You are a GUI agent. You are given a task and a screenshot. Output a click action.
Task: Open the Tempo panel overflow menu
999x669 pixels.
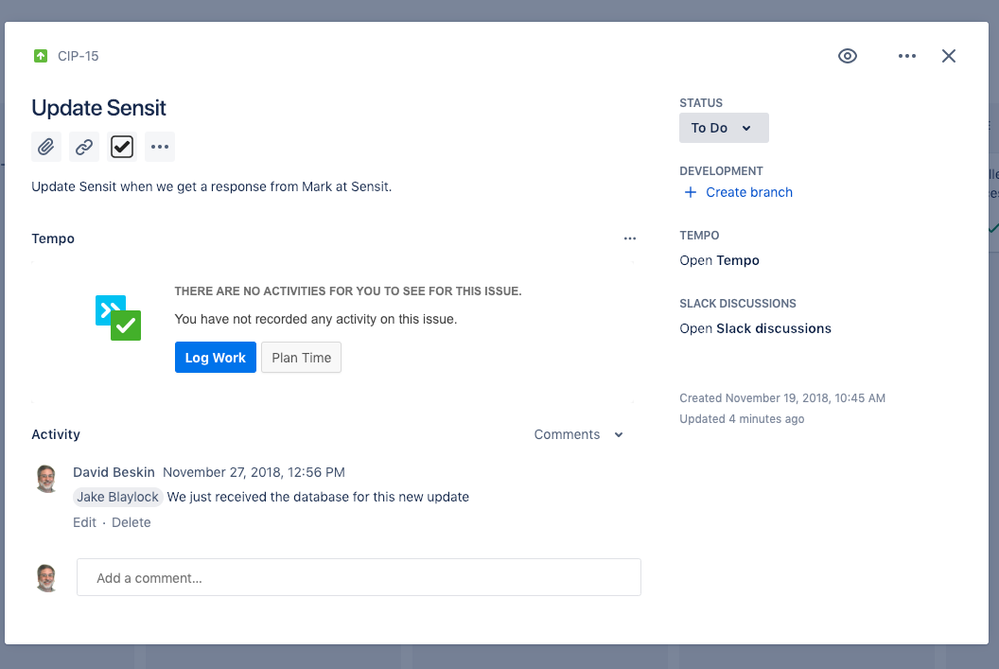coord(630,238)
